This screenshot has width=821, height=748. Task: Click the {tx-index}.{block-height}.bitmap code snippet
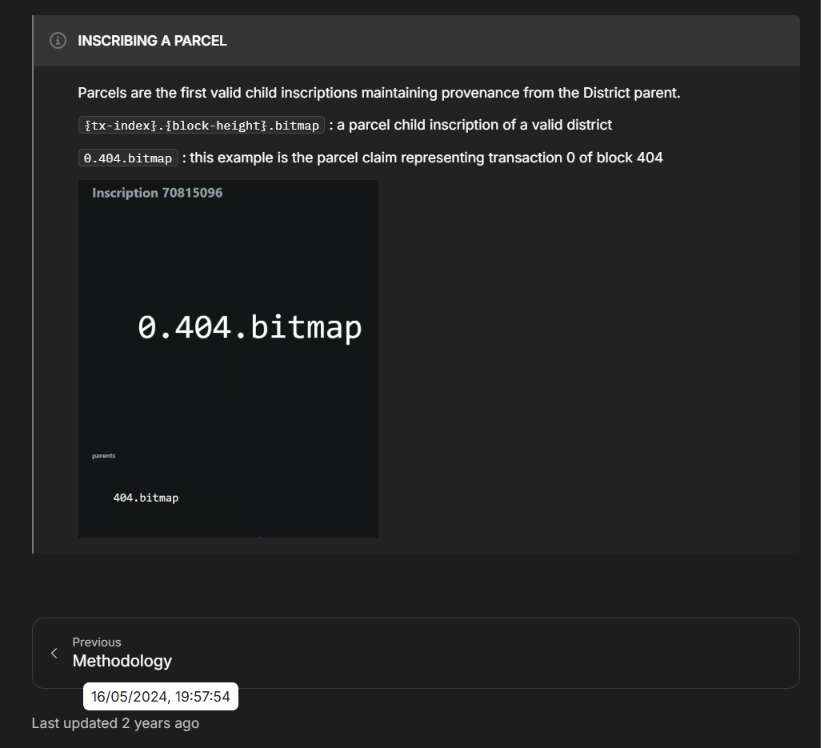coord(201,126)
